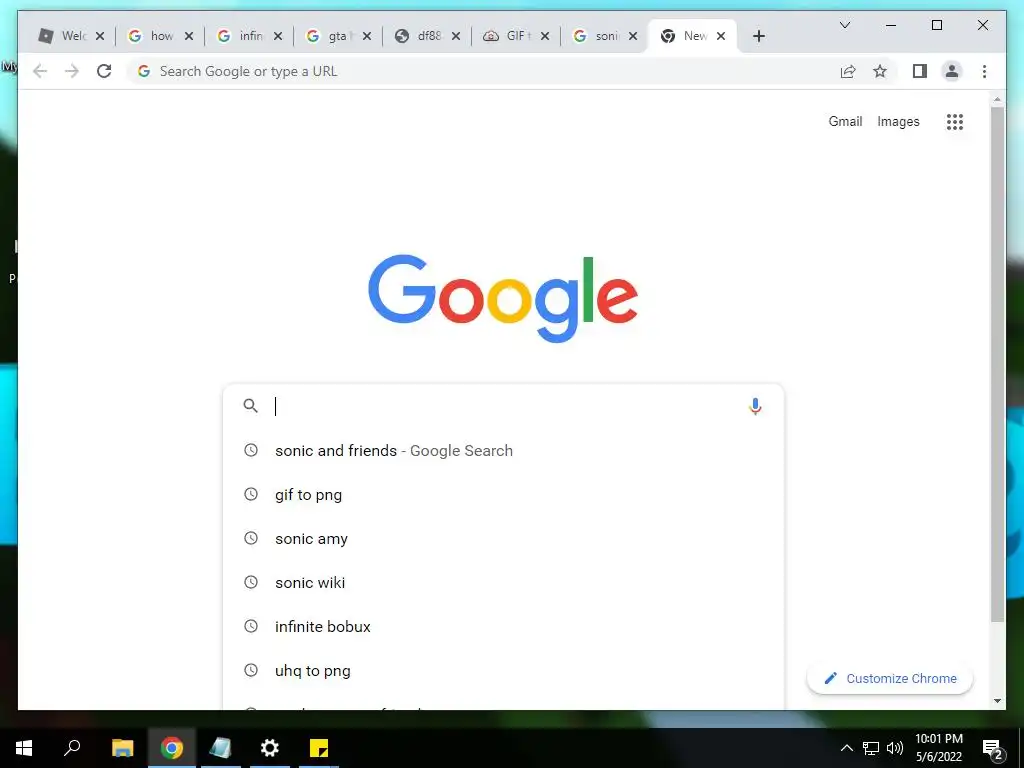Close the 'soni' tab
This screenshot has height=768, width=1024.
[633, 36]
